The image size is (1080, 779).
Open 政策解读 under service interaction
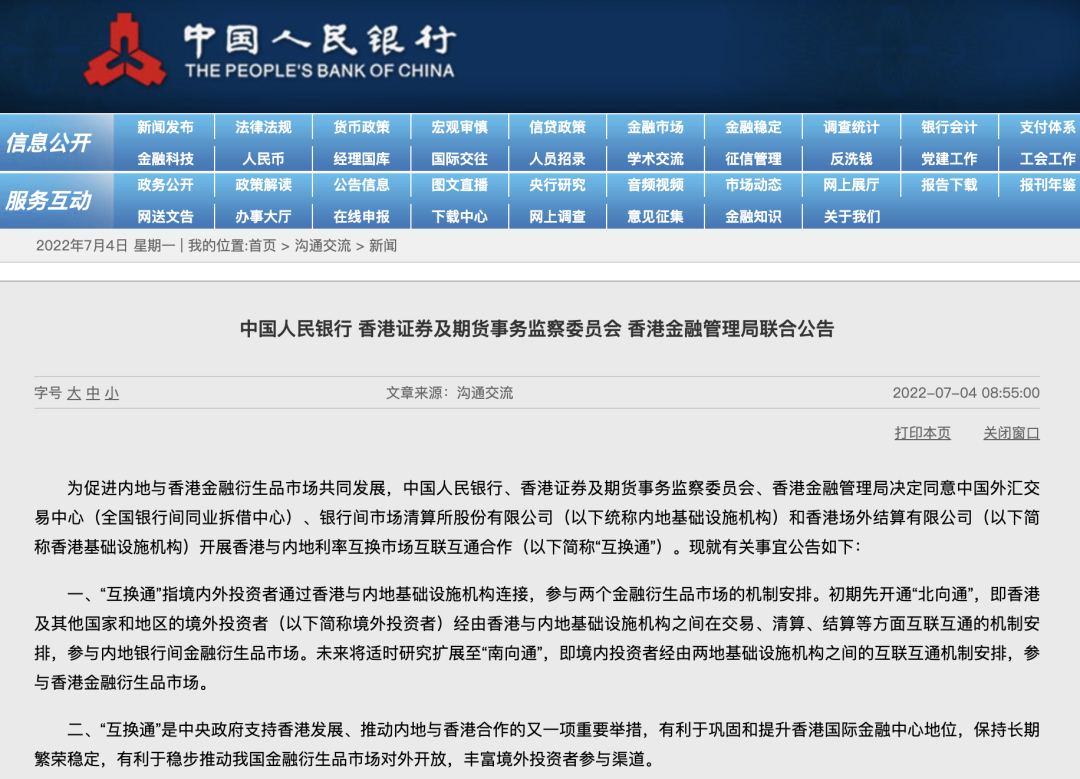tap(263, 185)
